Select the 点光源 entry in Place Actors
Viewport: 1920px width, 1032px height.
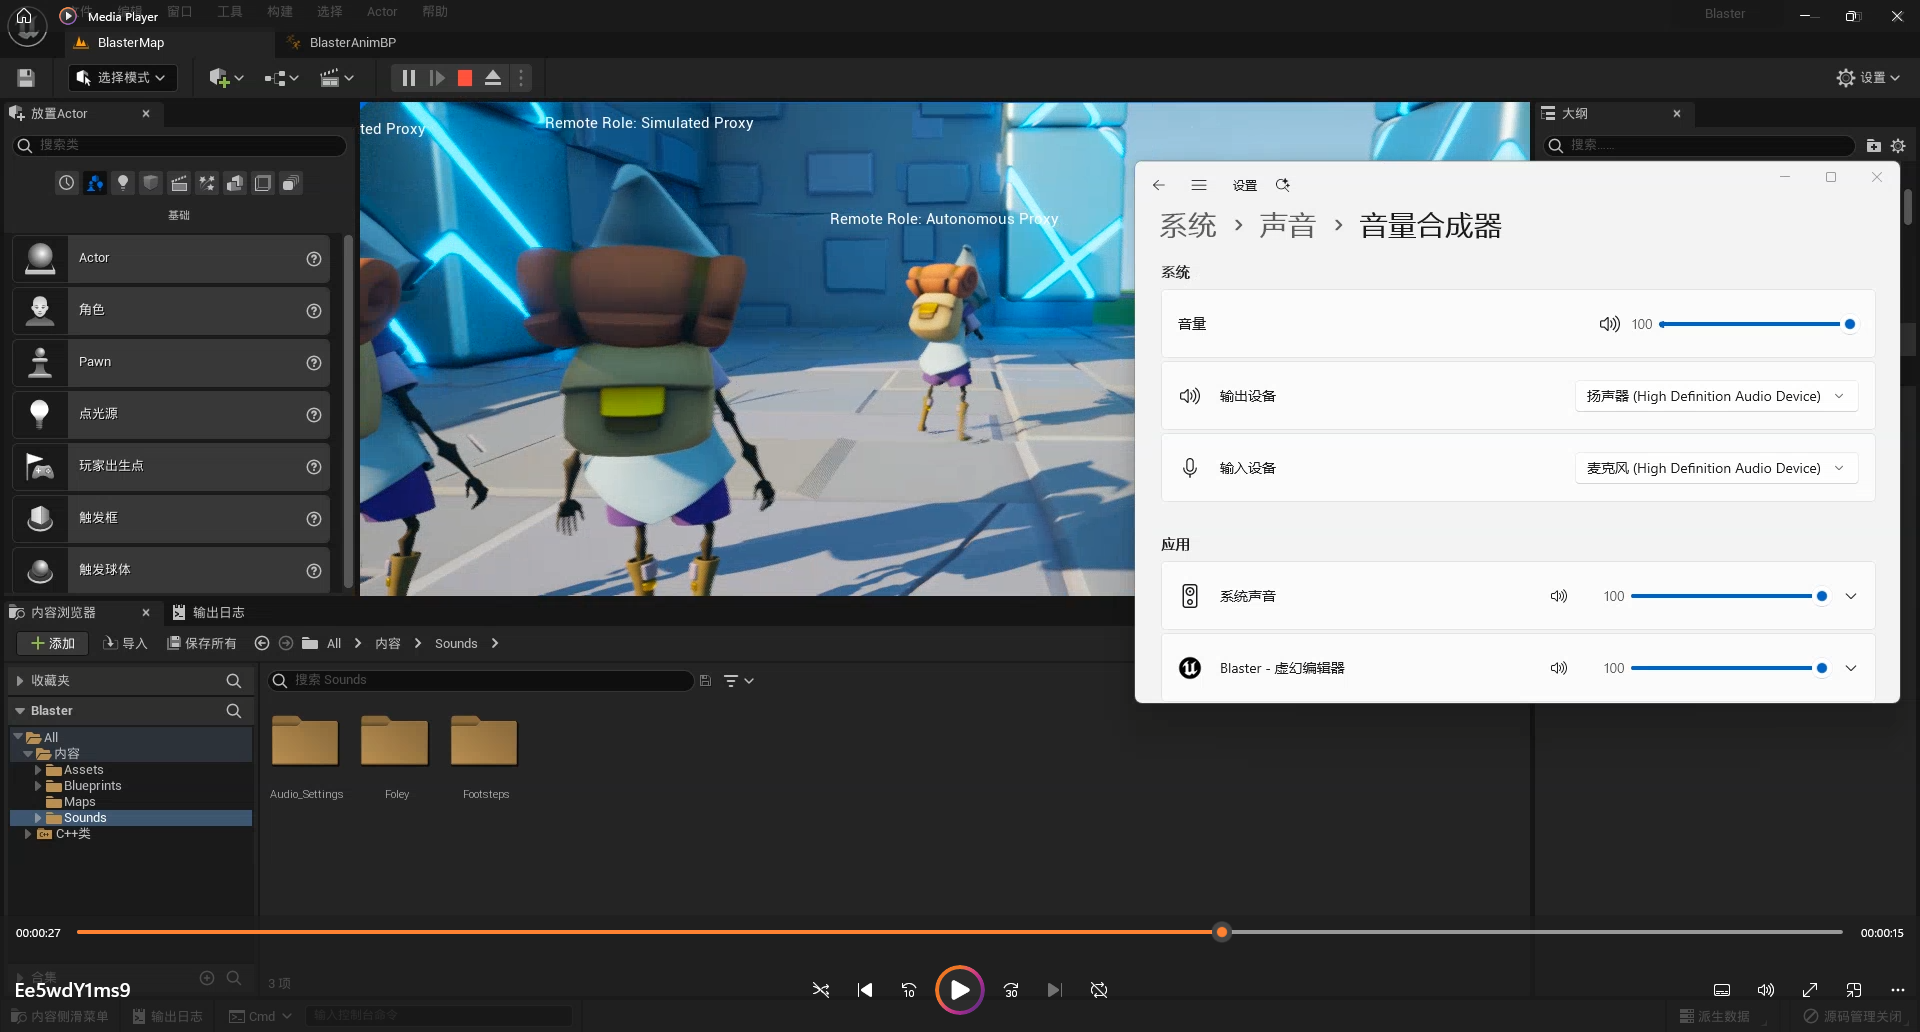[x=171, y=414]
